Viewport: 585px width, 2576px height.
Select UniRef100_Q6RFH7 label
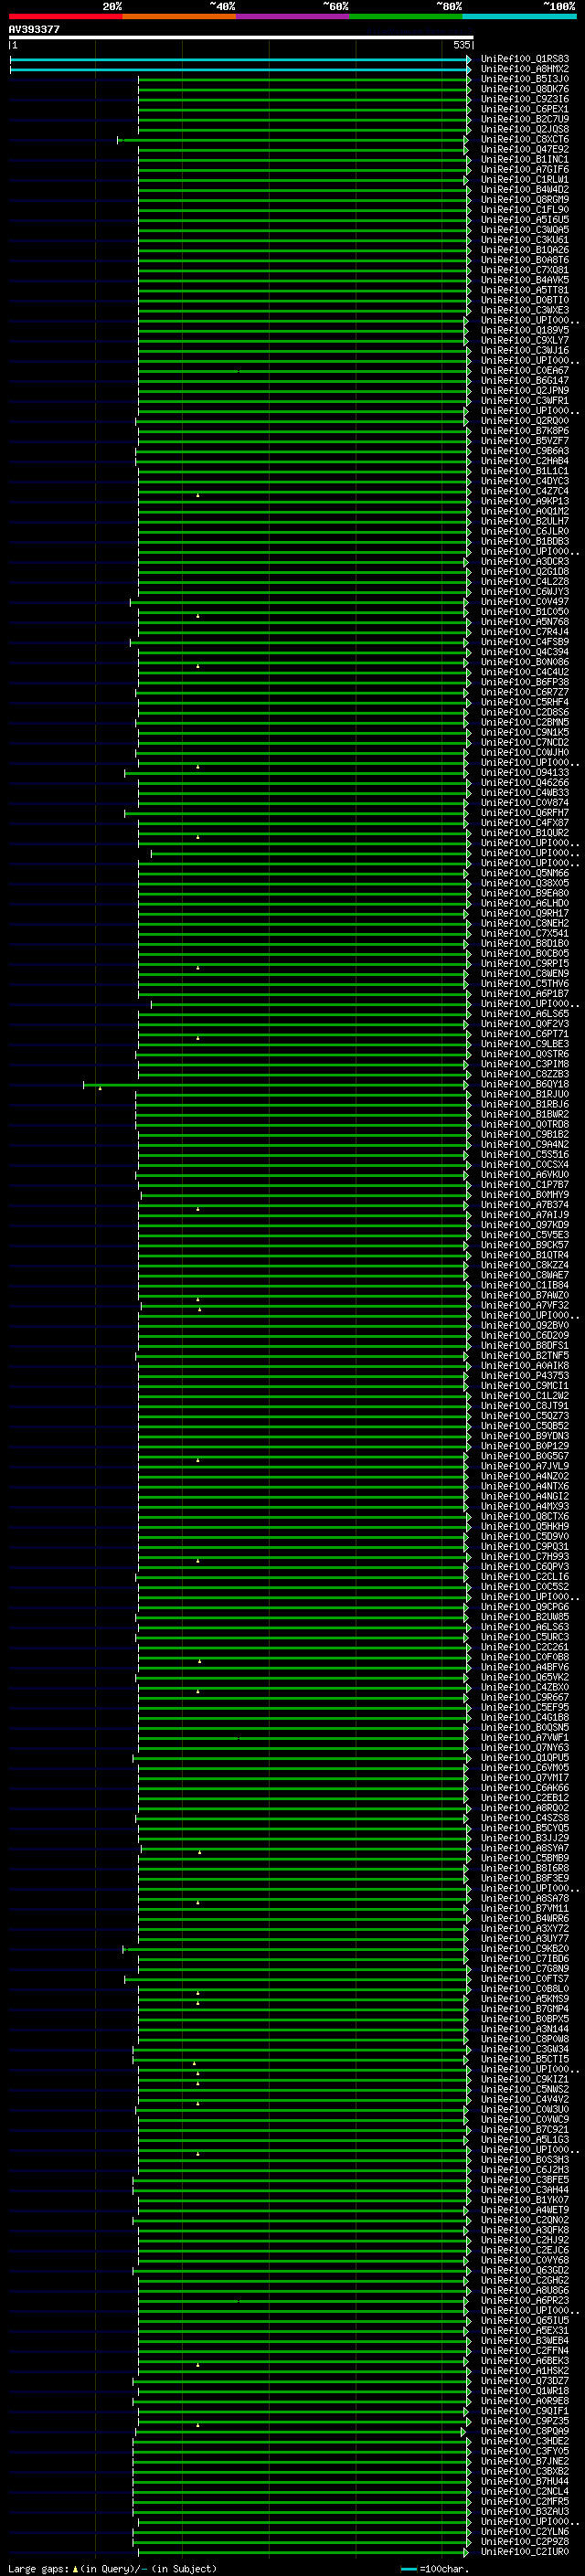(x=524, y=813)
